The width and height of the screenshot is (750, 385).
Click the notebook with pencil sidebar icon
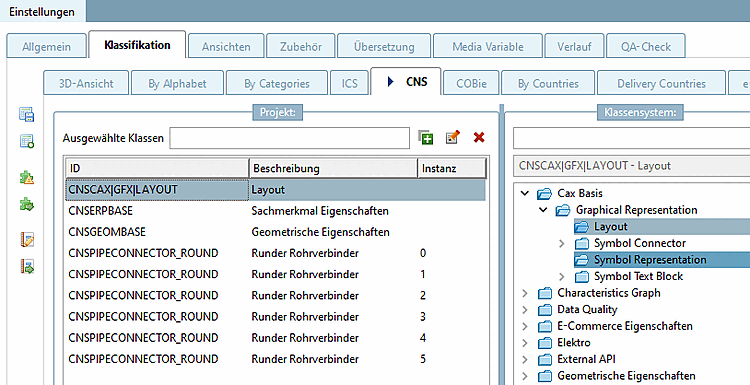pyautogui.click(x=27, y=240)
